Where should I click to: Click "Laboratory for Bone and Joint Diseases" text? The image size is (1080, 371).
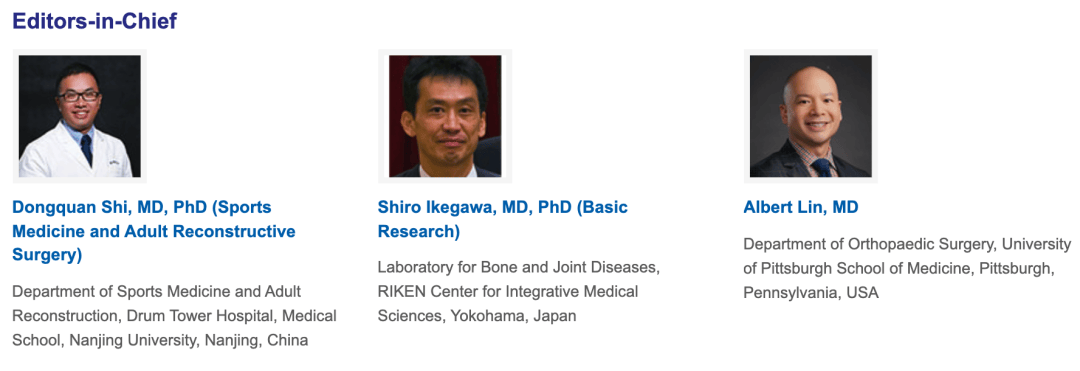coord(519,267)
